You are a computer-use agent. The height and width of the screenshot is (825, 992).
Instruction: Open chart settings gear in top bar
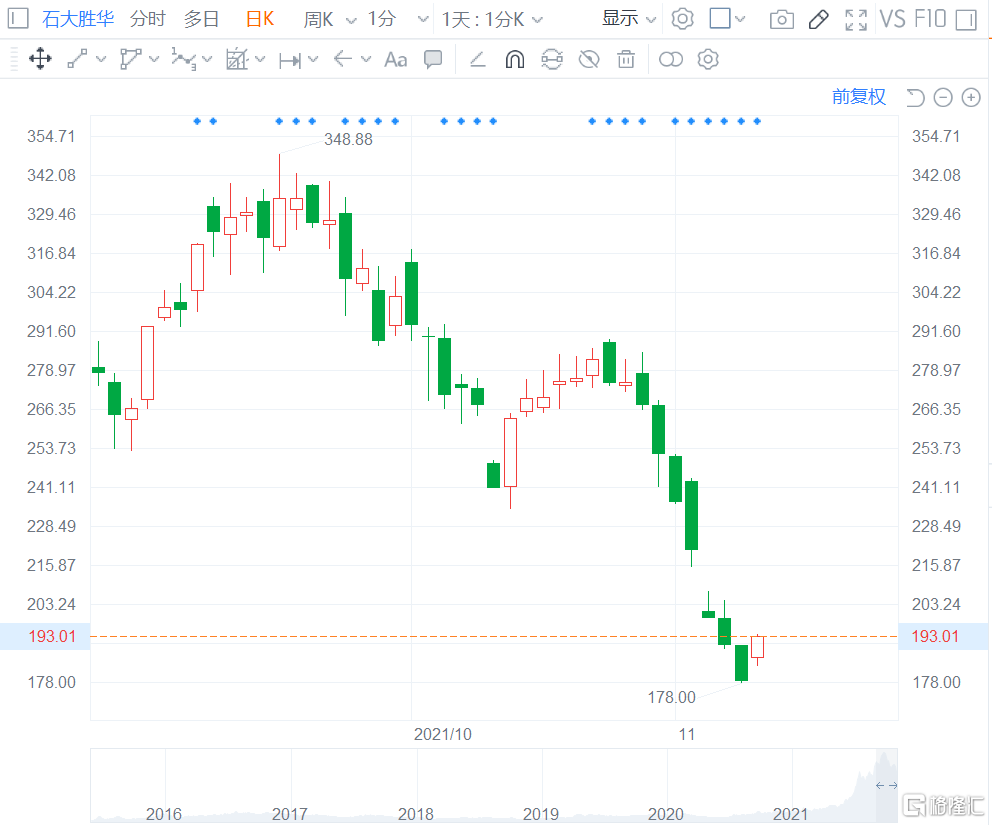pos(682,19)
